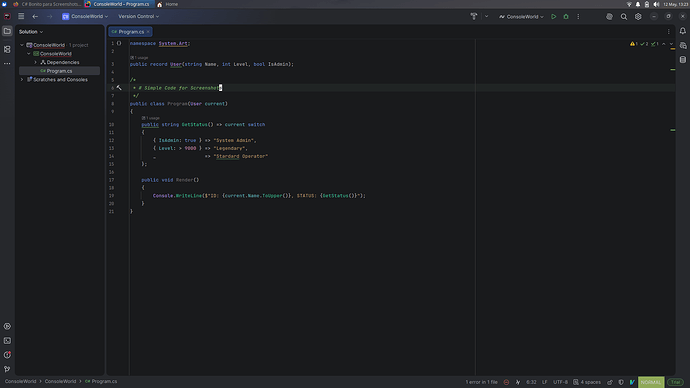Switch to Firefox 'C# Bonito para Screenshots' window

pos(47,4)
